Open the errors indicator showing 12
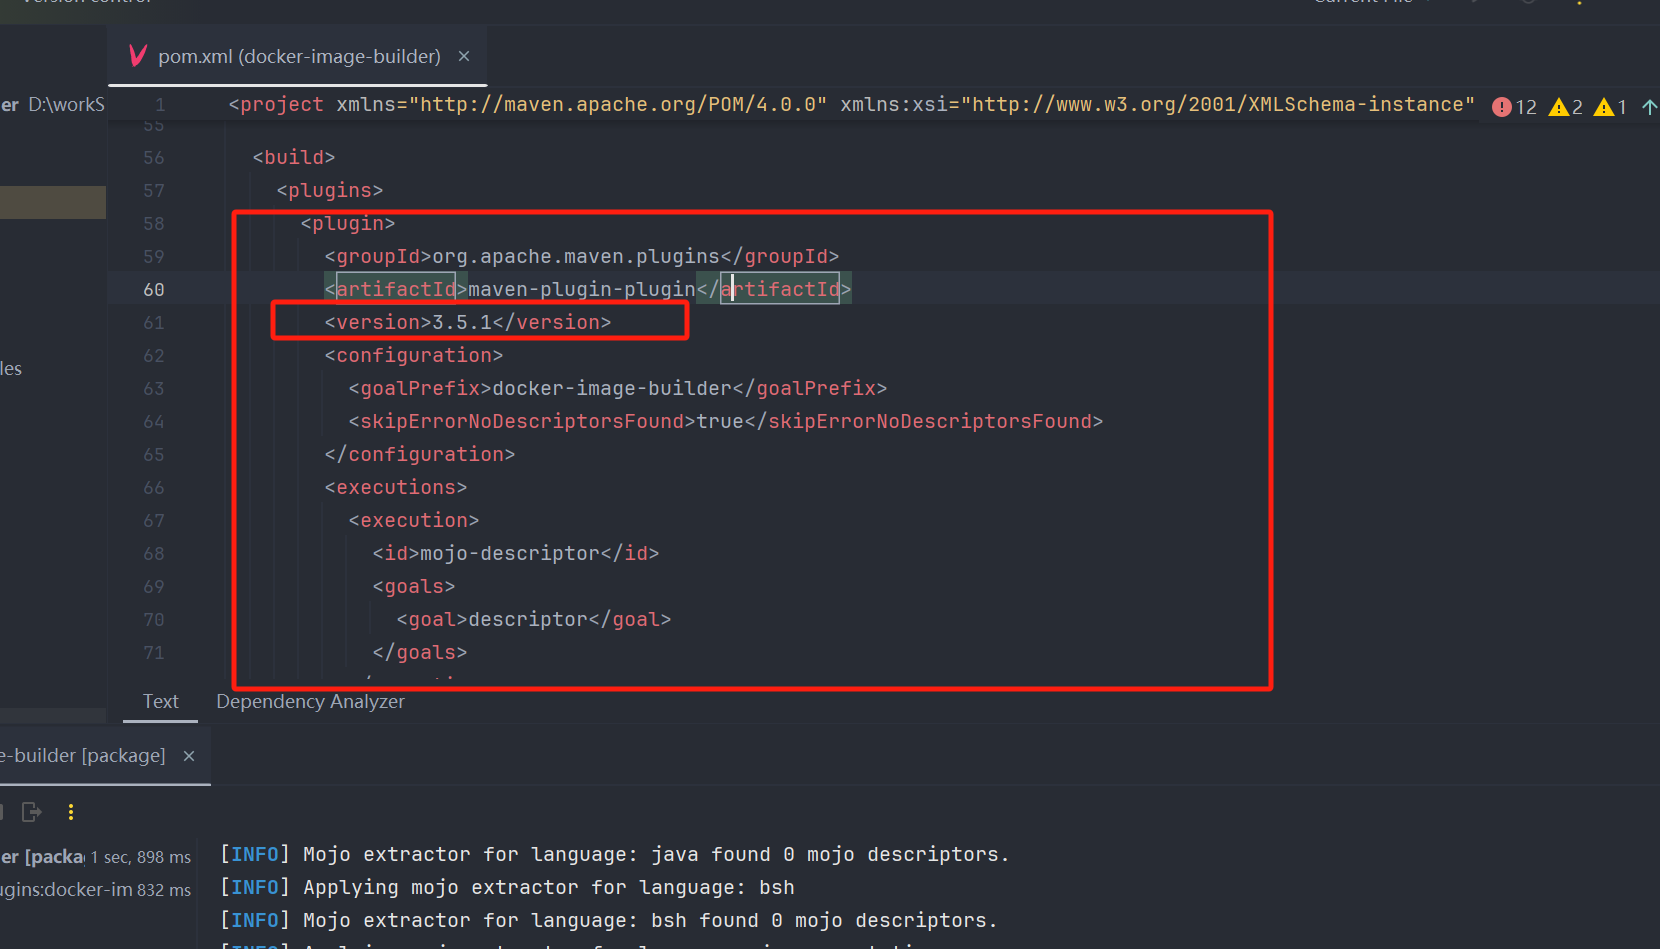The width and height of the screenshot is (1660, 949). click(1514, 107)
